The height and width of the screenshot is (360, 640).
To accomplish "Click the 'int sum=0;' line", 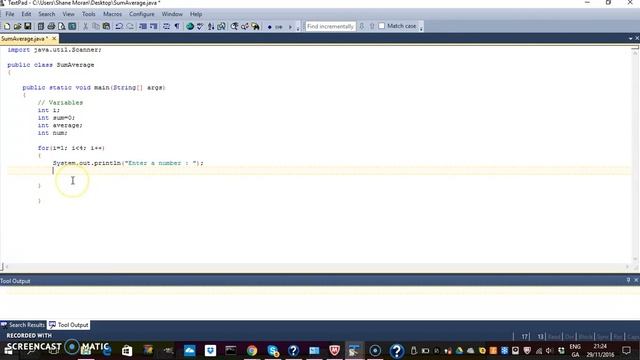I will pyautogui.click(x=56, y=118).
